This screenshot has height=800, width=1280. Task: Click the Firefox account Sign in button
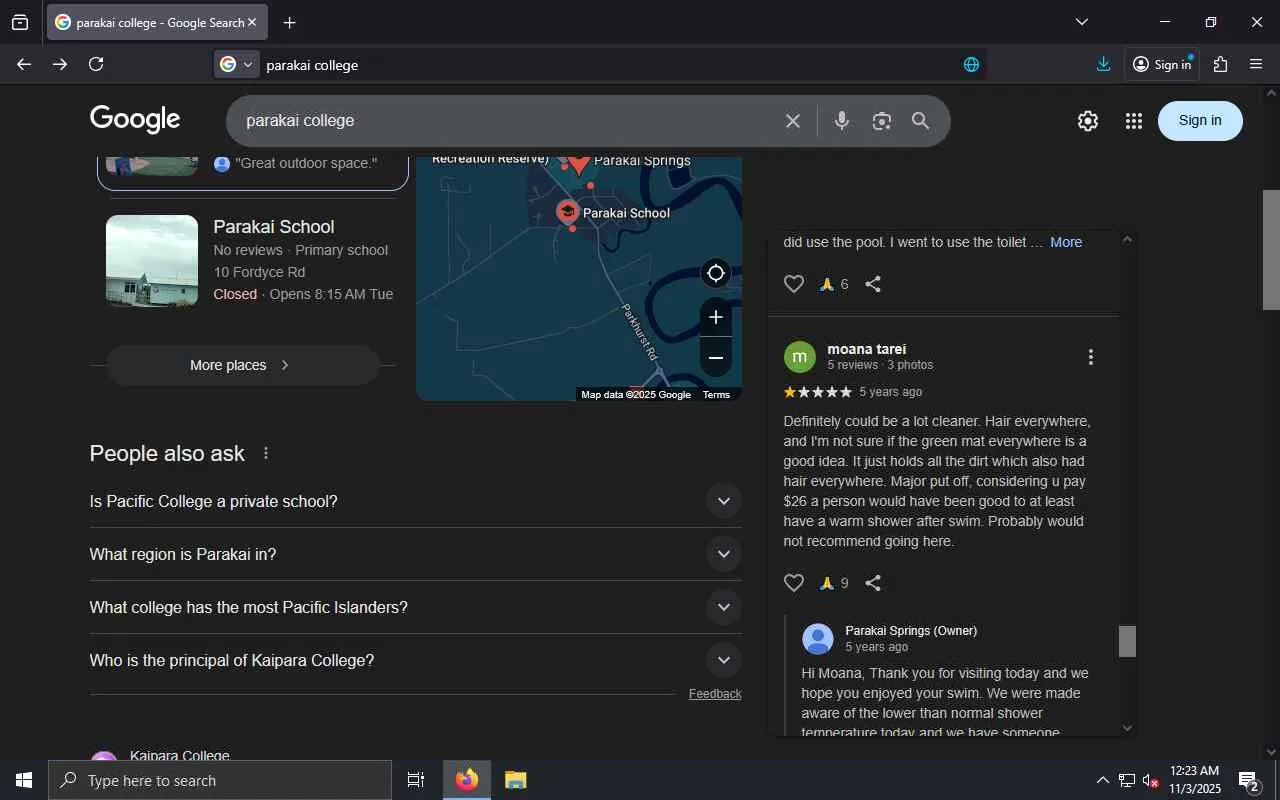click(1162, 64)
